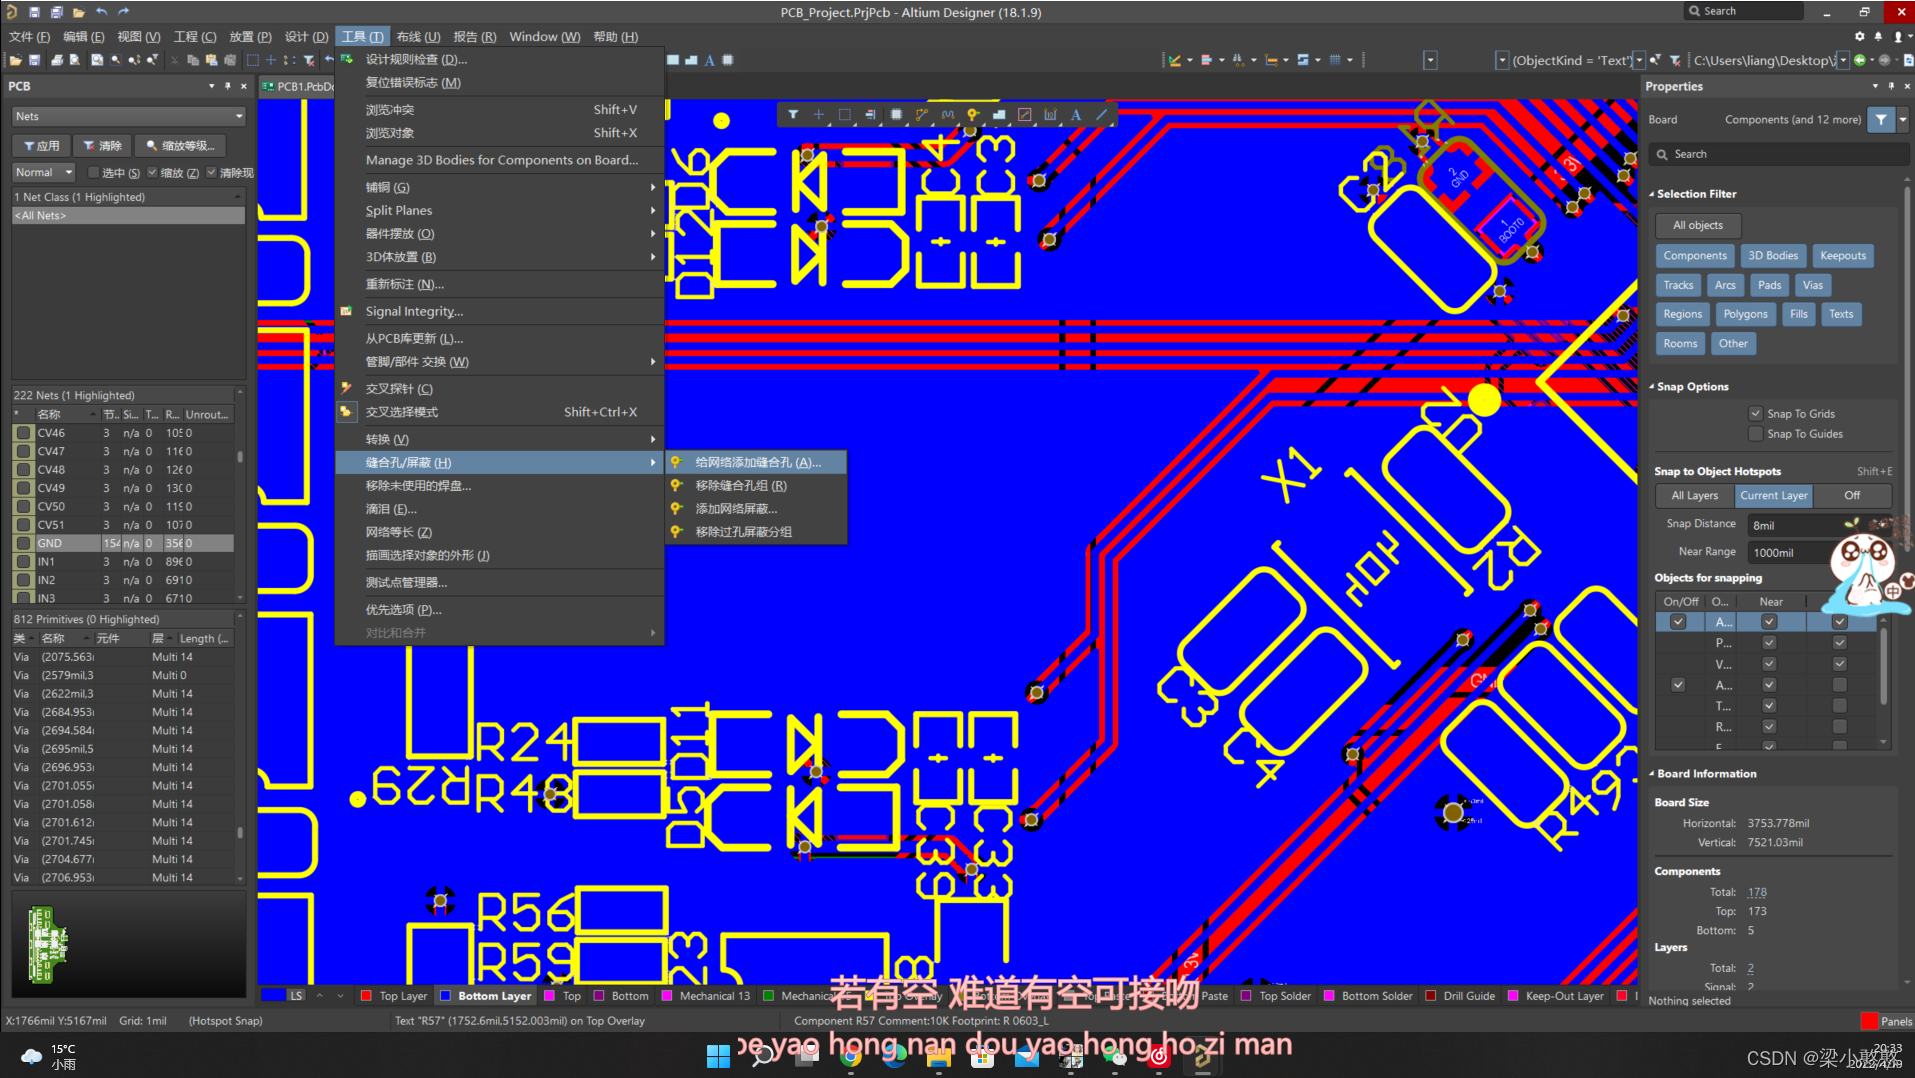Uncheck Snap To Grids checkbox

coord(1755,414)
